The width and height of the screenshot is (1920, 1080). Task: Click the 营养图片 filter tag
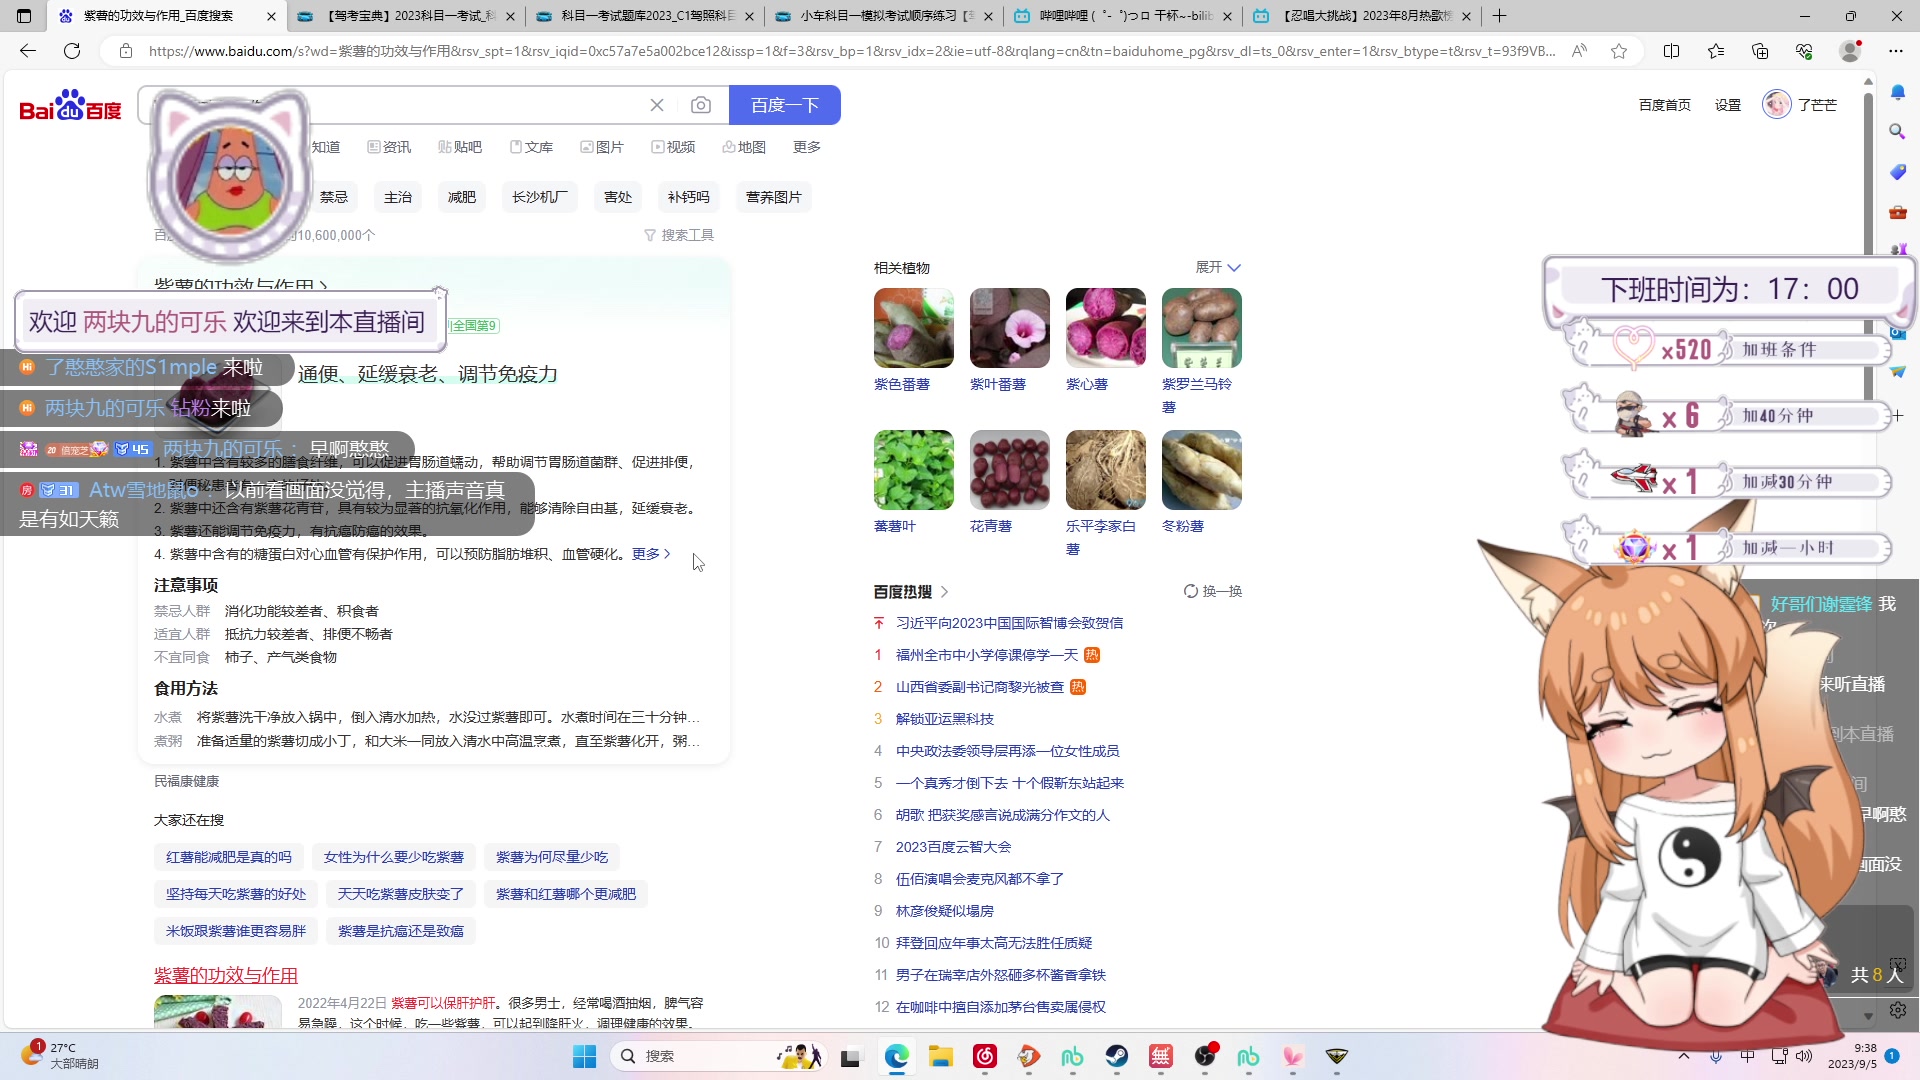point(774,197)
